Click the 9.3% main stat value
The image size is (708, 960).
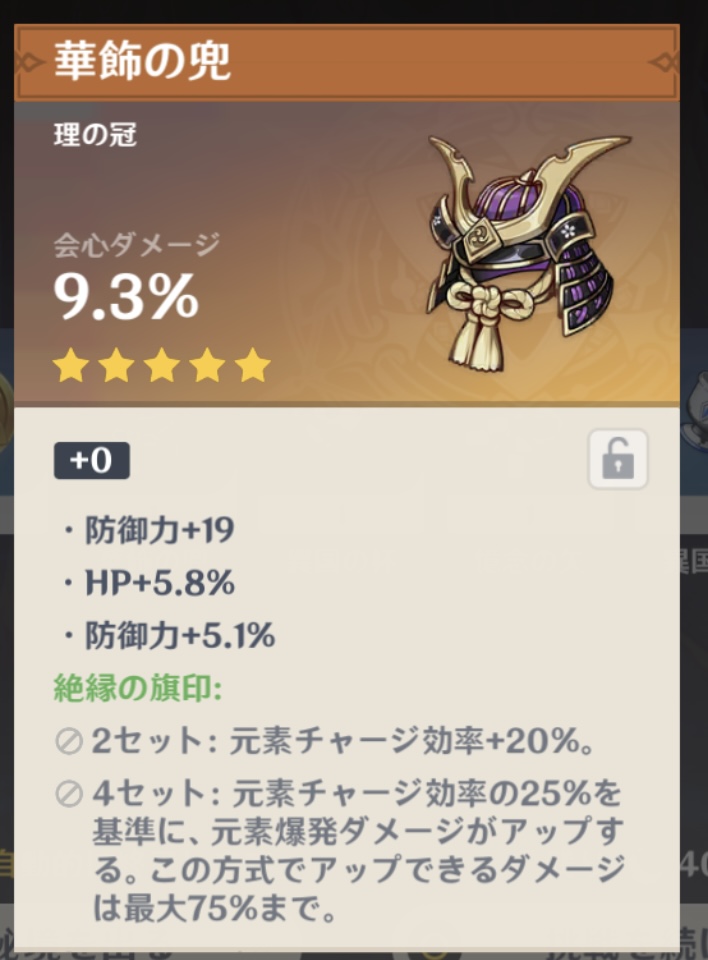point(126,297)
